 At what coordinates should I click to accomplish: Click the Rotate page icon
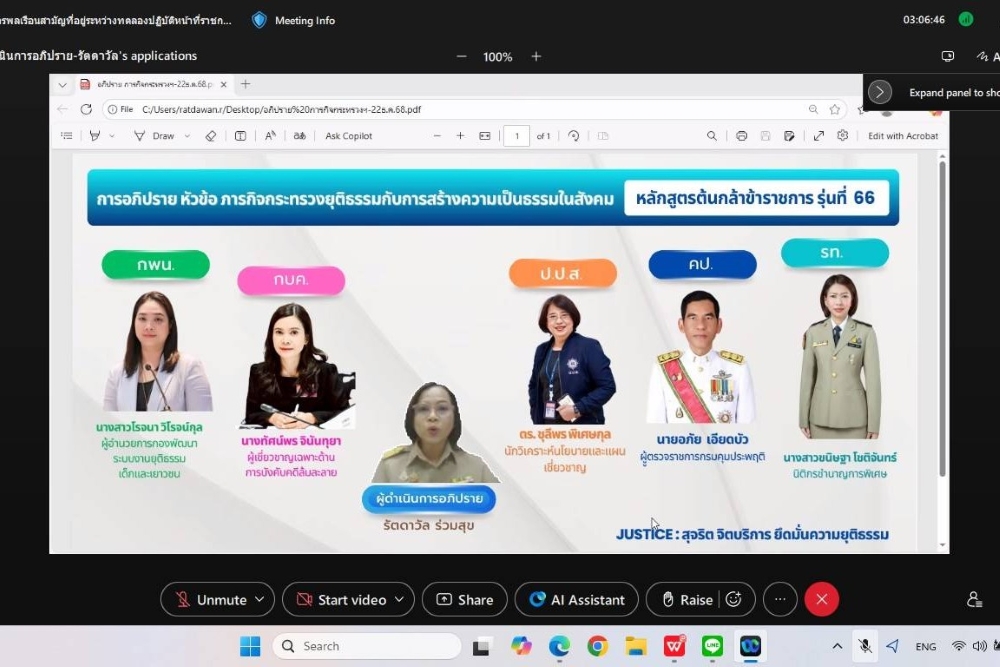click(574, 136)
